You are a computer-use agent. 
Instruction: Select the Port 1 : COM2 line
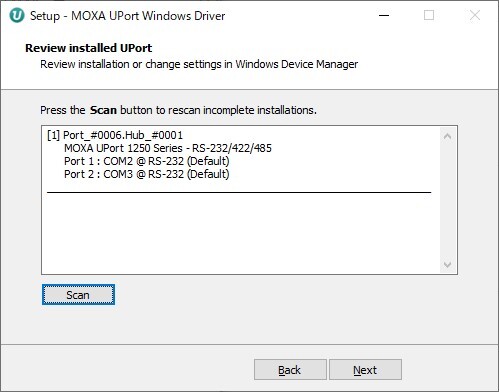tap(147, 161)
